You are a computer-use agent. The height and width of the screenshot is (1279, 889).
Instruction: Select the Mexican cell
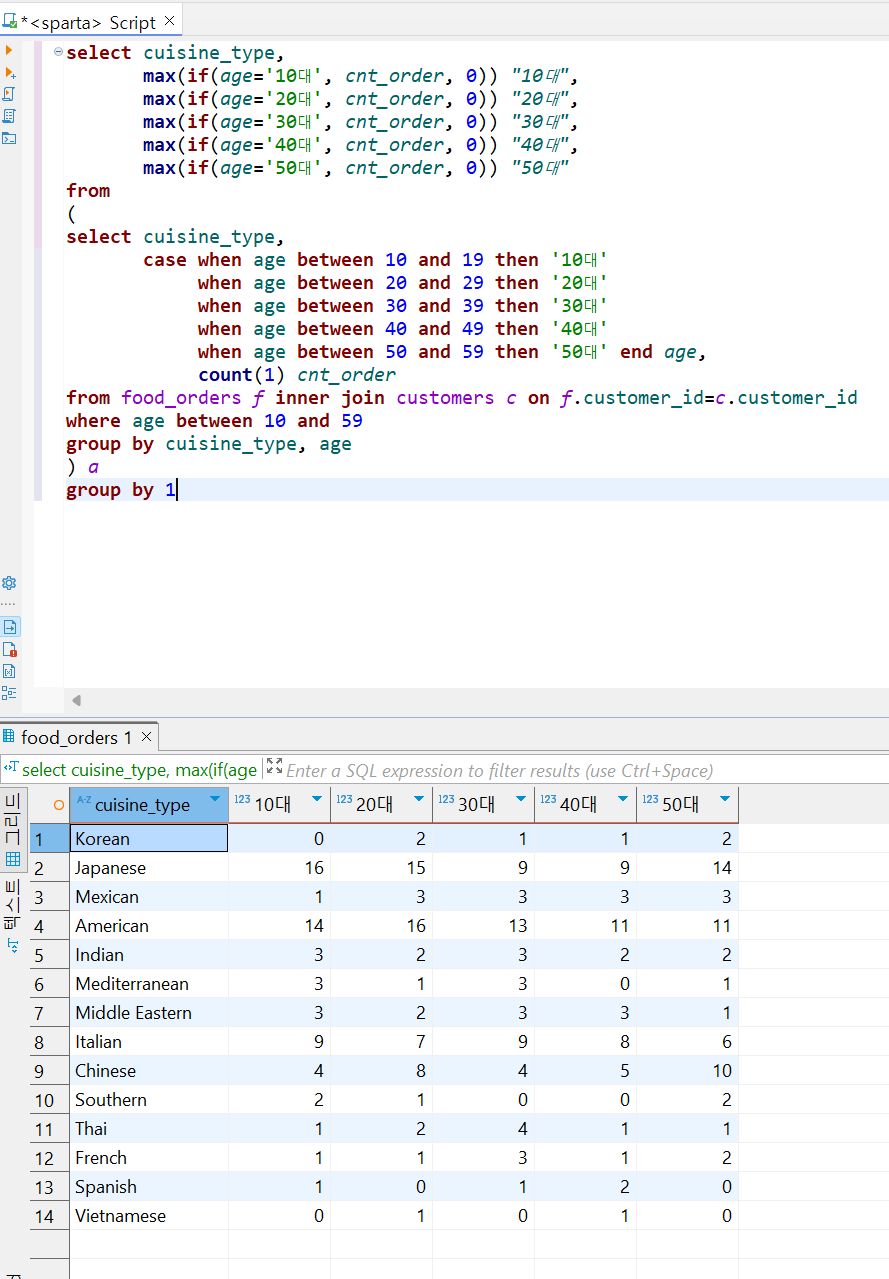(149, 897)
